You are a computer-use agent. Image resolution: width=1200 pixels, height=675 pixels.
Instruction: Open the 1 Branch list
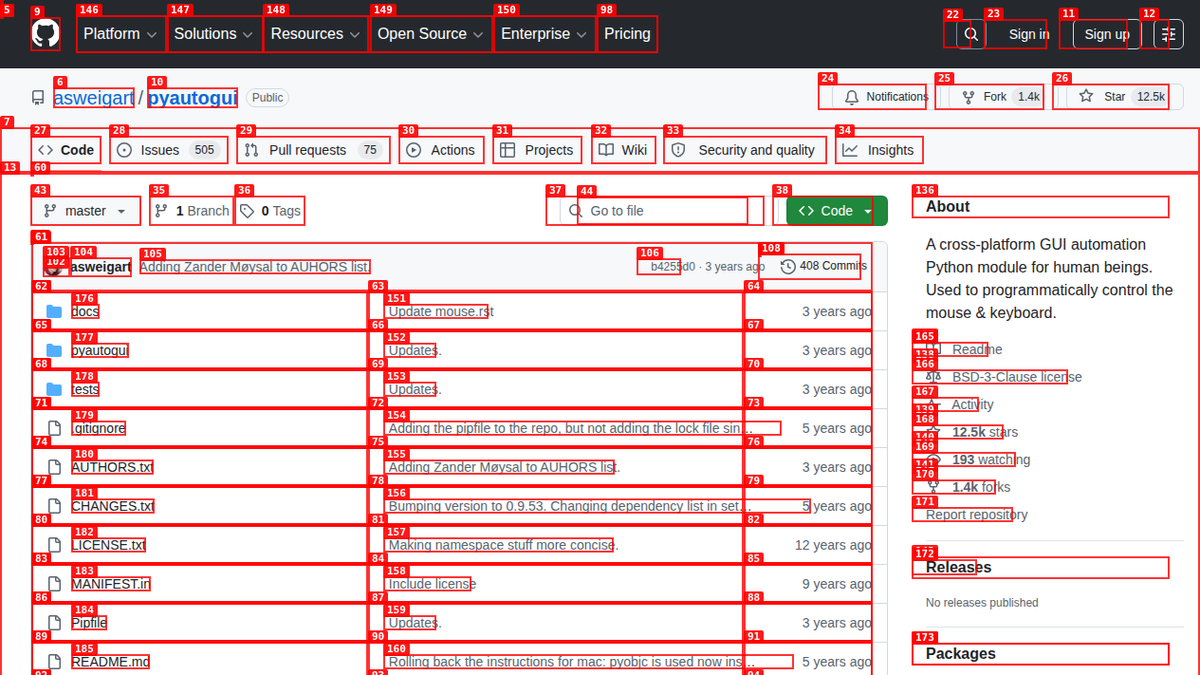191,211
